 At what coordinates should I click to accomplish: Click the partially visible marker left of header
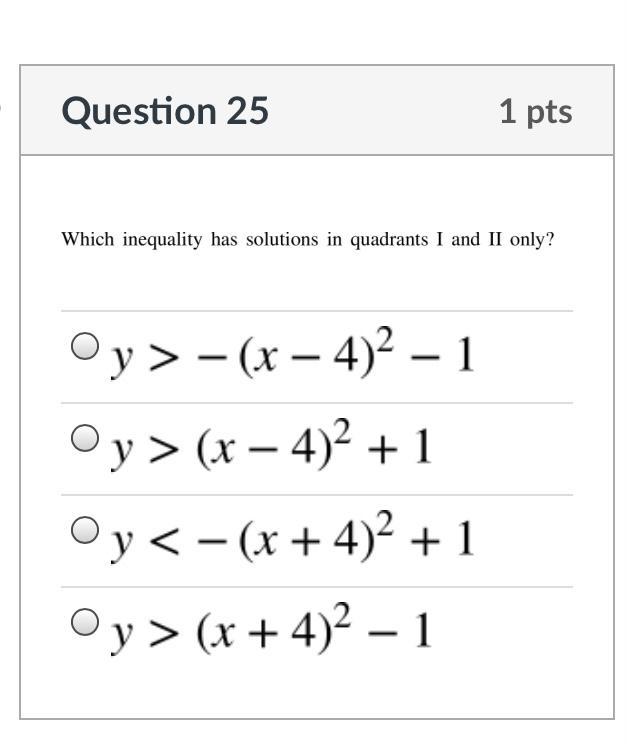click(x=3, y=104)
